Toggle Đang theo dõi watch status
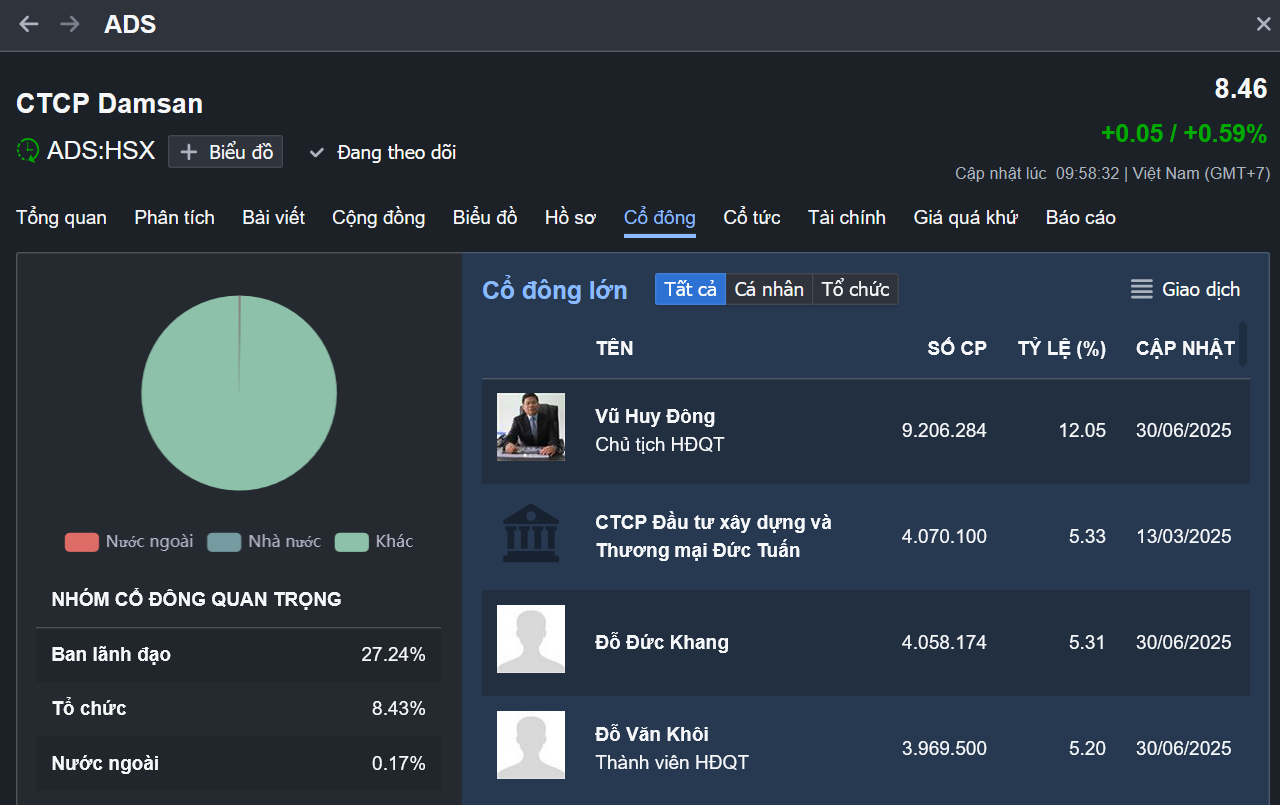The image size is (1280, 805). coord(383,152)
